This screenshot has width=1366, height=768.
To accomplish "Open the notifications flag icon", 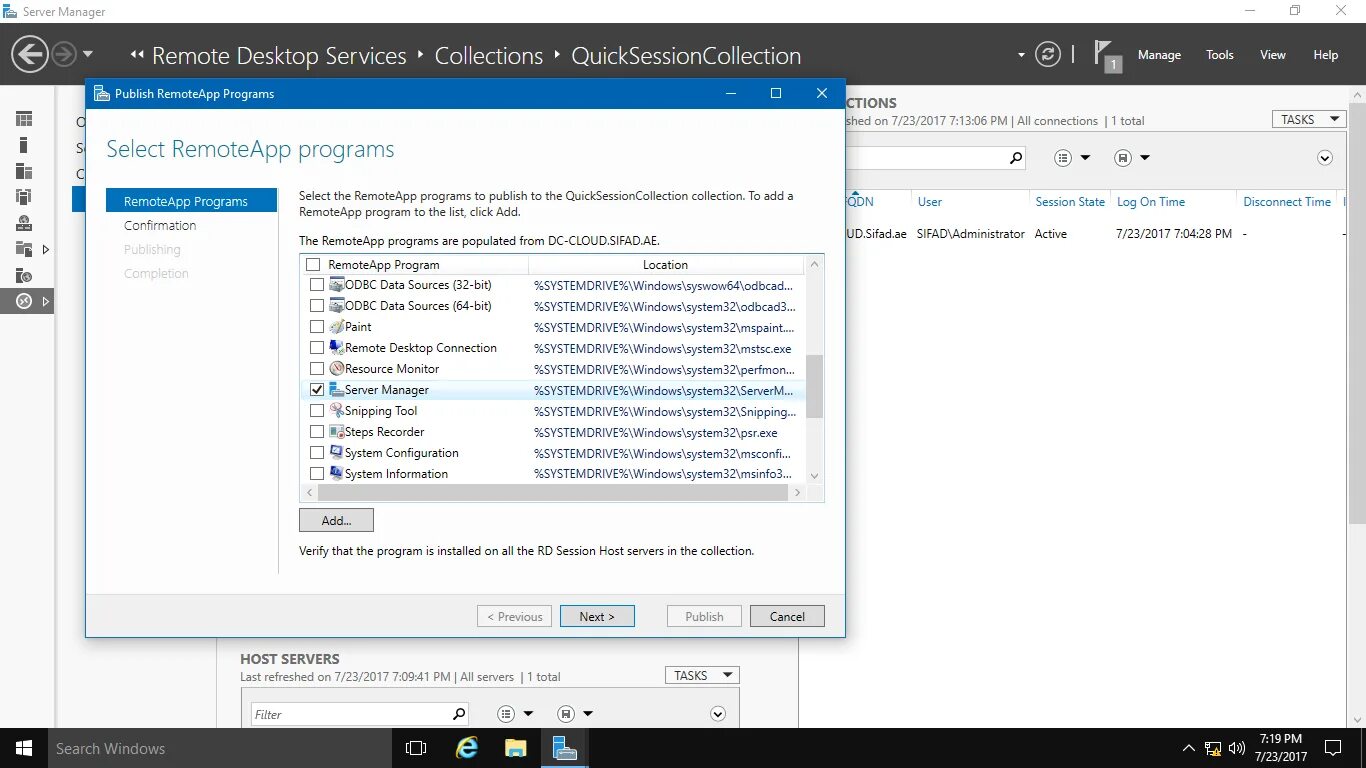I will [1105, 55].
